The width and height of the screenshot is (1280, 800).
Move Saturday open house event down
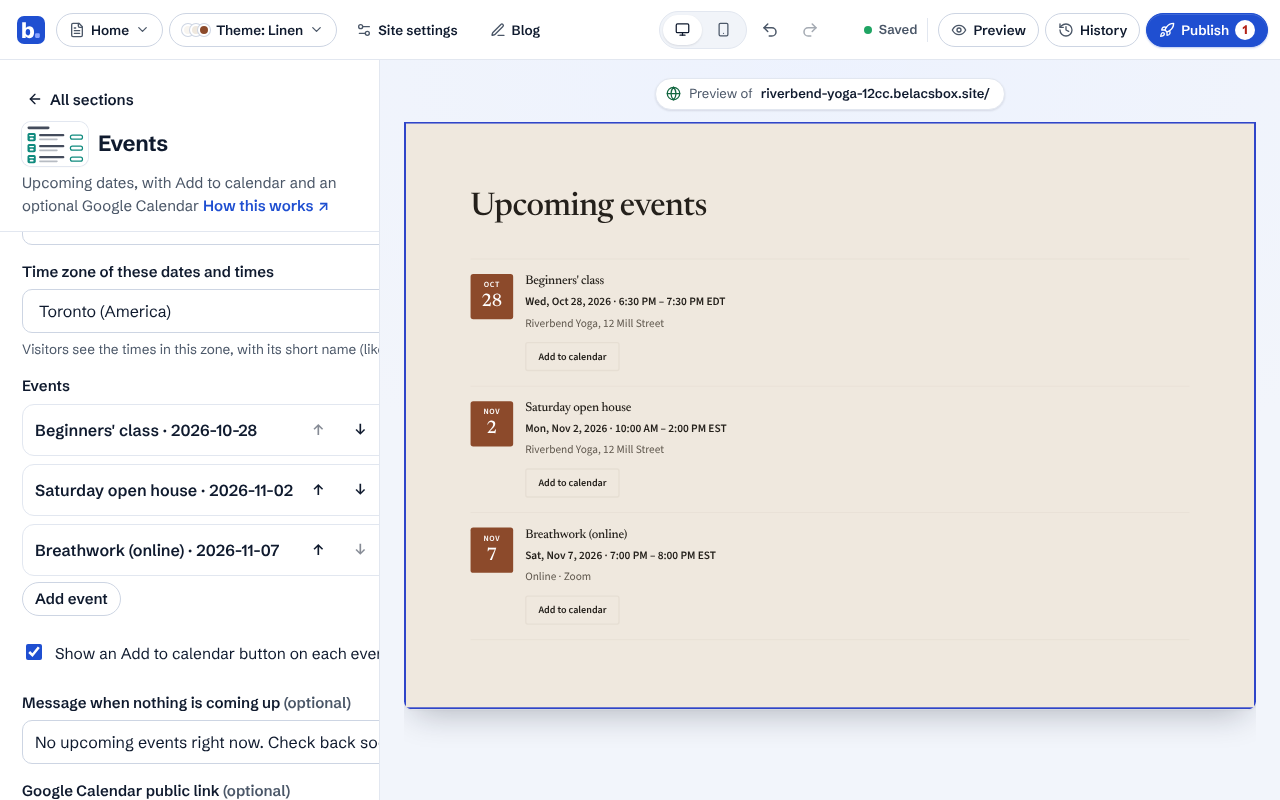(x=360, y=490)
